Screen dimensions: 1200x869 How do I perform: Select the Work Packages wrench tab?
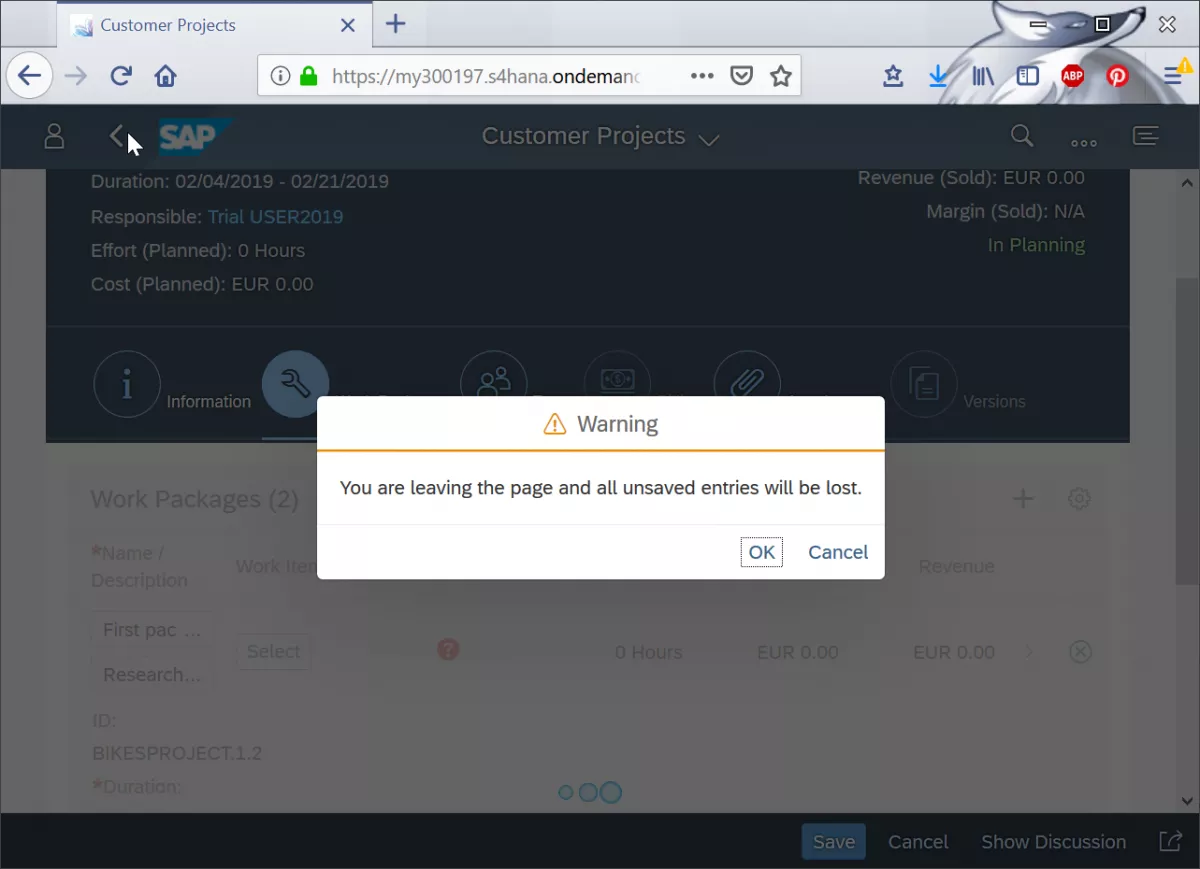pyautogui.click(x=295, y=384)
